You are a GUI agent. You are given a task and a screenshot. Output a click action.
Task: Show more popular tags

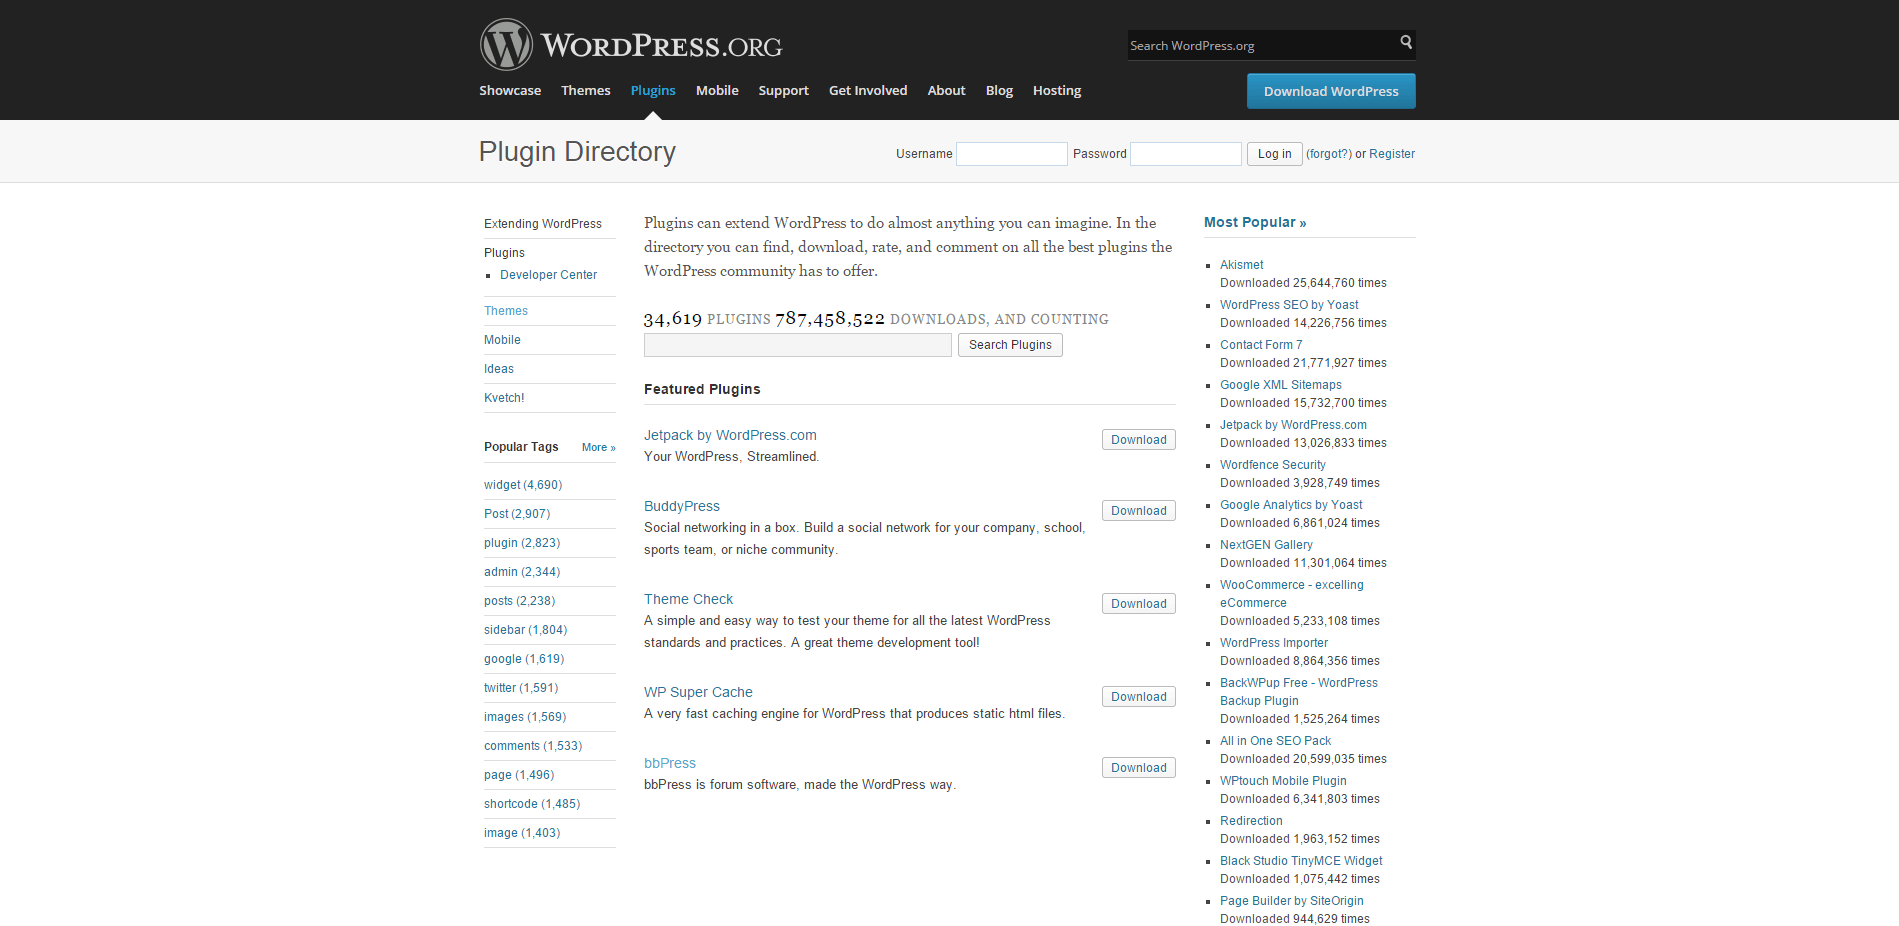coord(598,448)
